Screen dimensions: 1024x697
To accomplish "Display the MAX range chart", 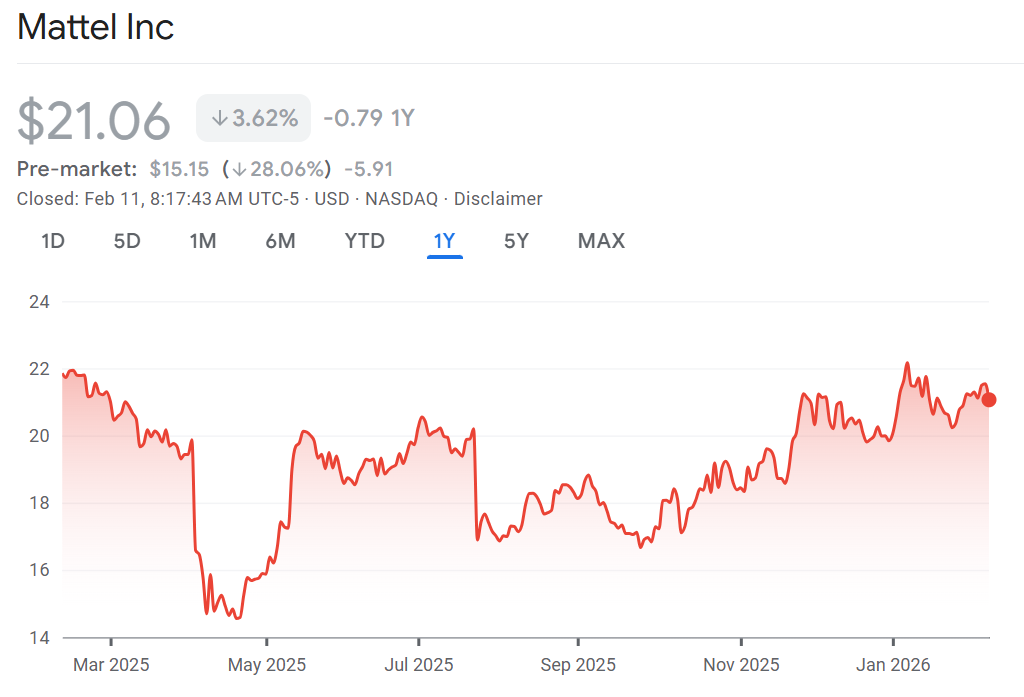I will pos(601,241).
